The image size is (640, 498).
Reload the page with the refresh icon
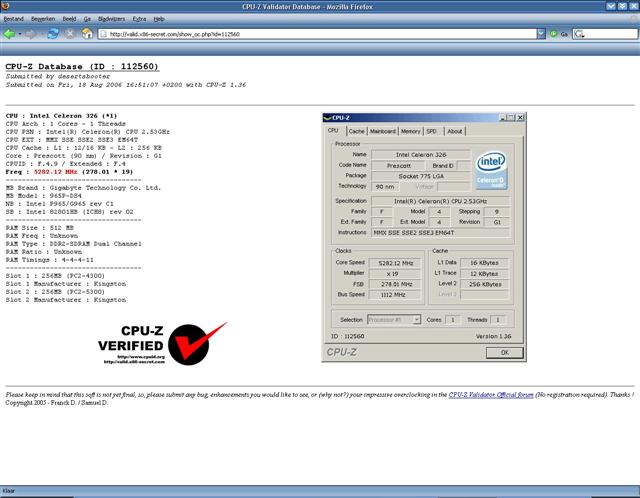(53, 33)
